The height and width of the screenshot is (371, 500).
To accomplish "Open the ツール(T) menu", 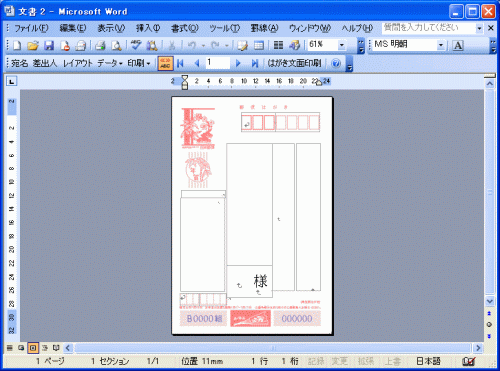I will point(224,28).
